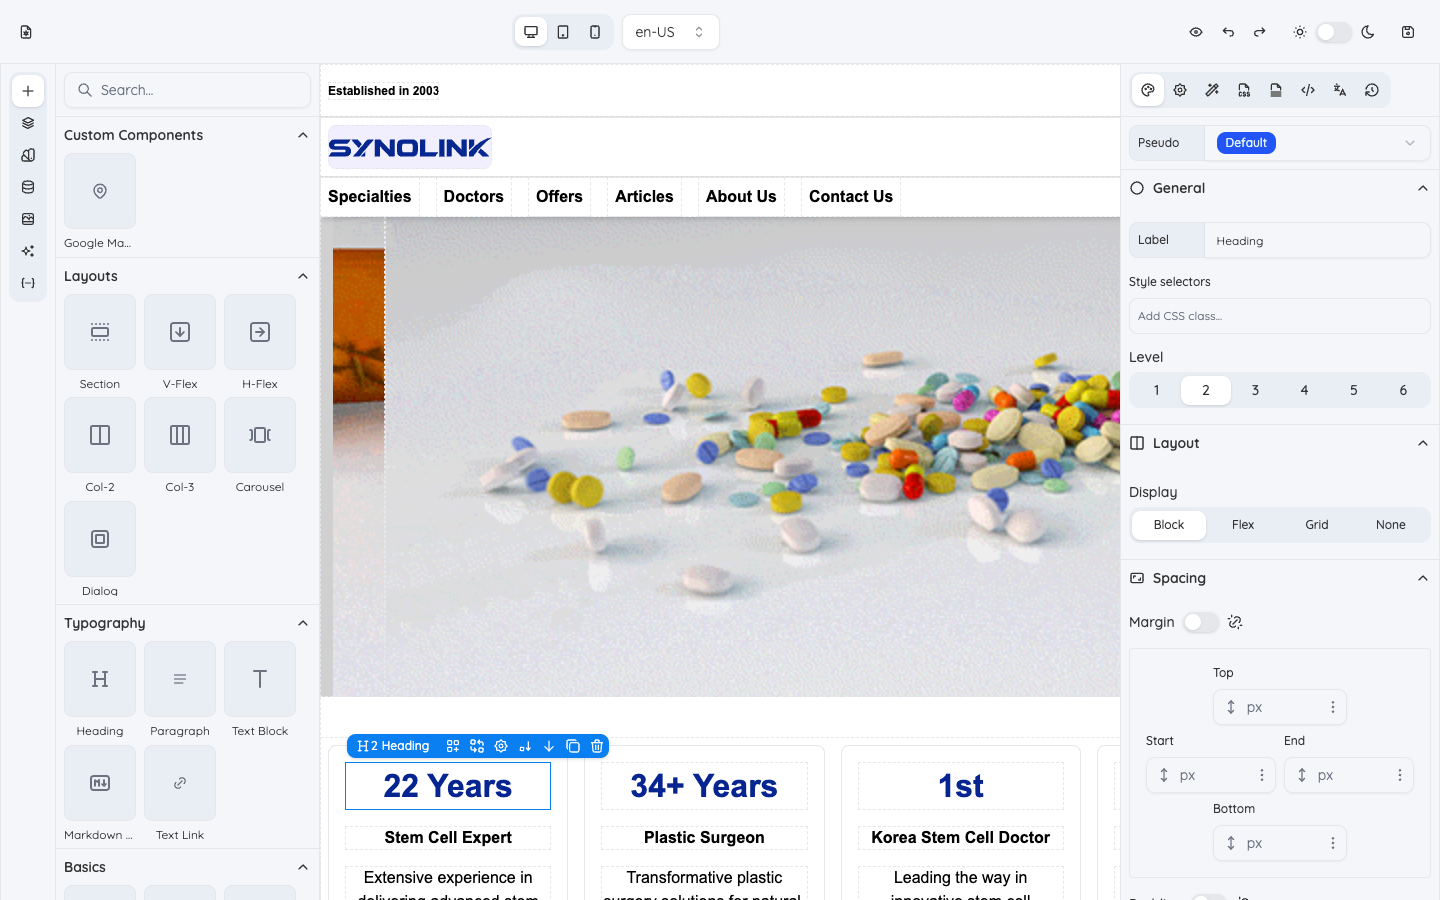
Task: Open the variables braces icon in left rail
Action: point(28,283)
